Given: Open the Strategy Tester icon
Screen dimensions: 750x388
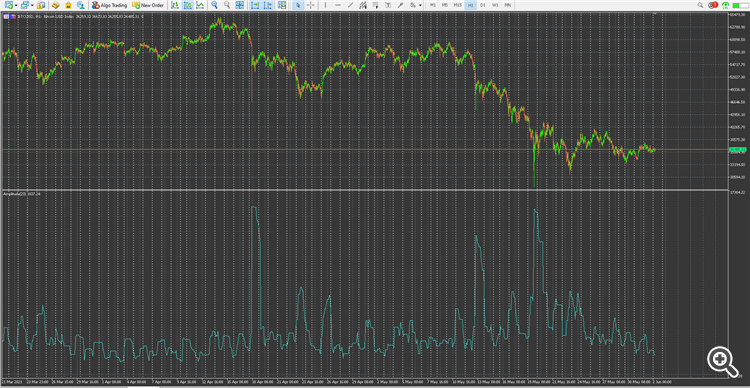Looking at the screenshot, I should click(x=81, y=5).
